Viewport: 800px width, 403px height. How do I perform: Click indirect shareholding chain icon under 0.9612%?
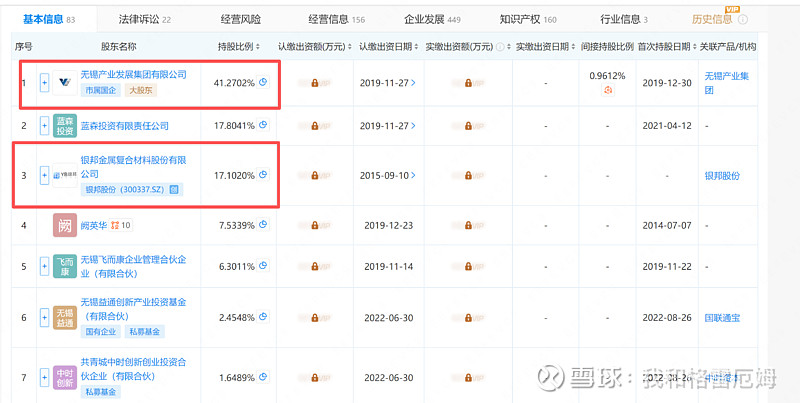click(x=607, y=90)
